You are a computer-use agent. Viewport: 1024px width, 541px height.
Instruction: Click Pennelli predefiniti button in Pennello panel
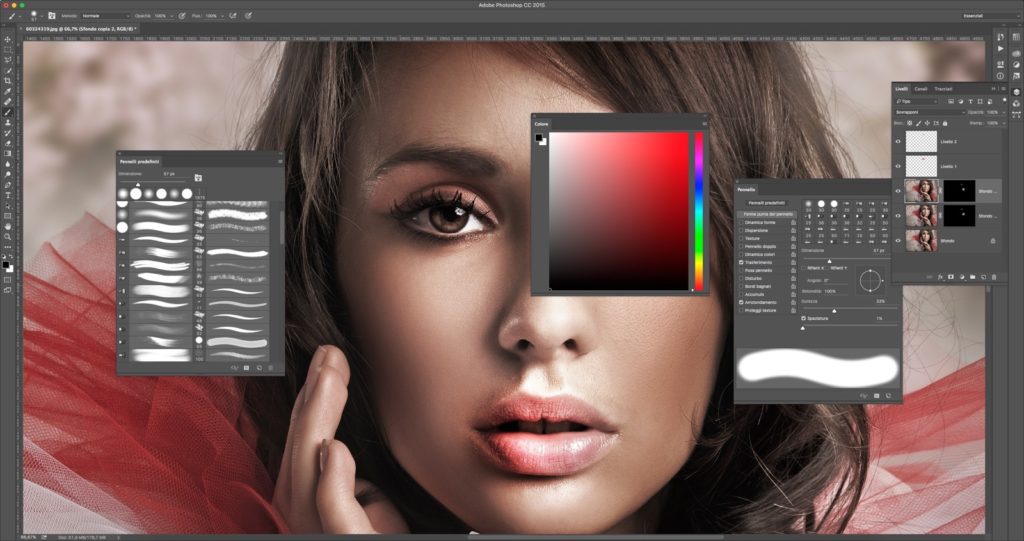point(767,203)
